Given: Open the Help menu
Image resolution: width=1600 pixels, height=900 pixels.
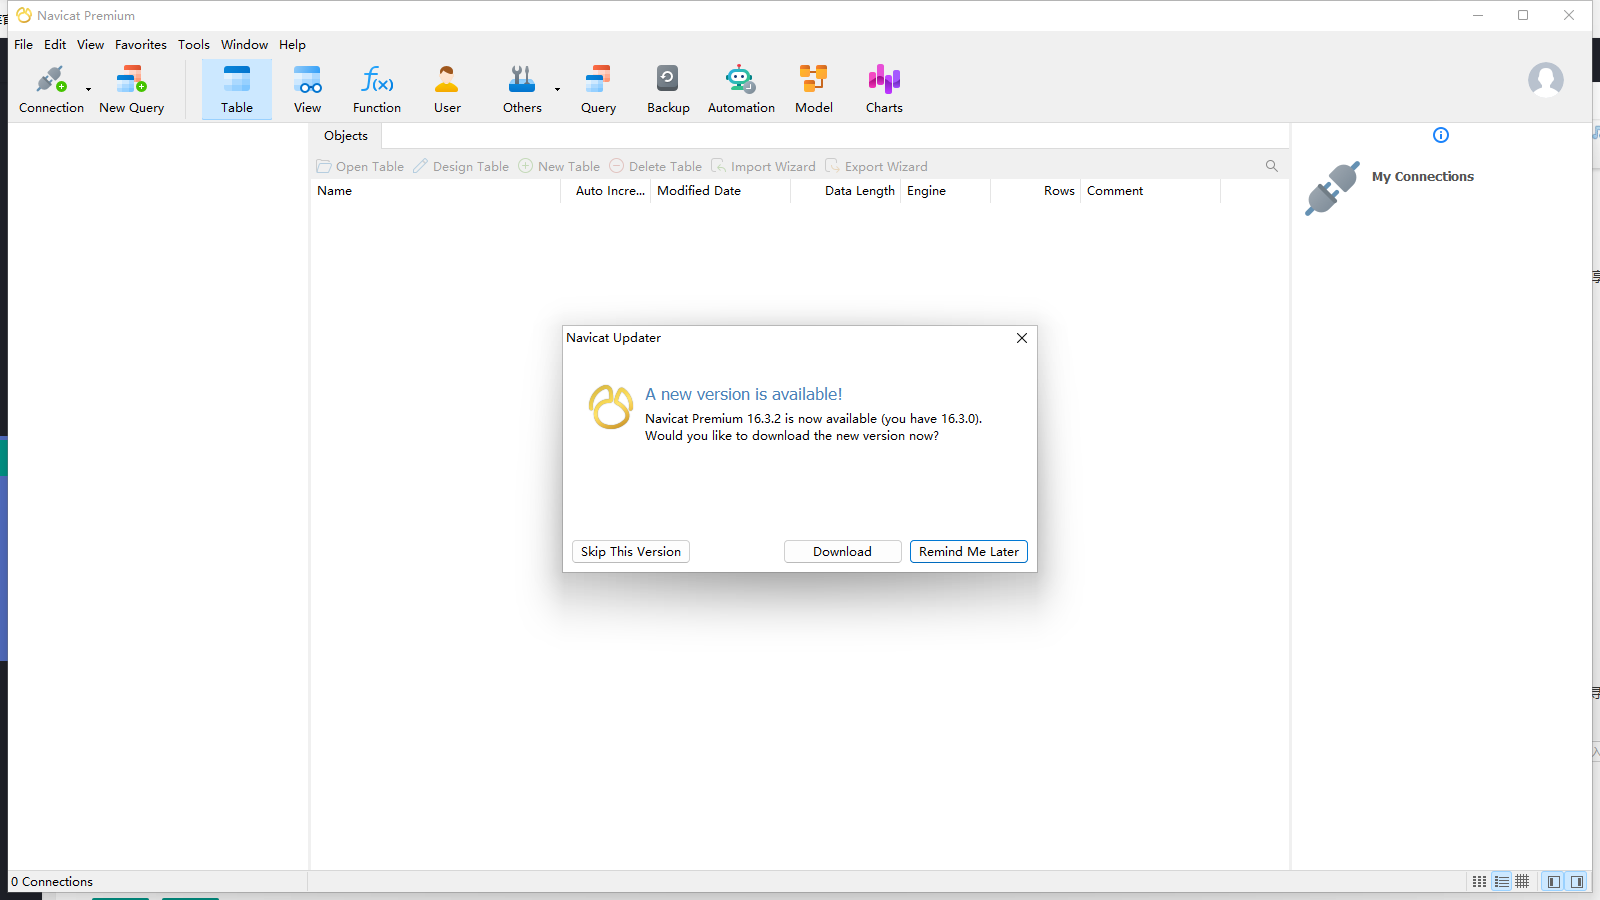Looking at the screenshot, I should click(x=292, y=45).
